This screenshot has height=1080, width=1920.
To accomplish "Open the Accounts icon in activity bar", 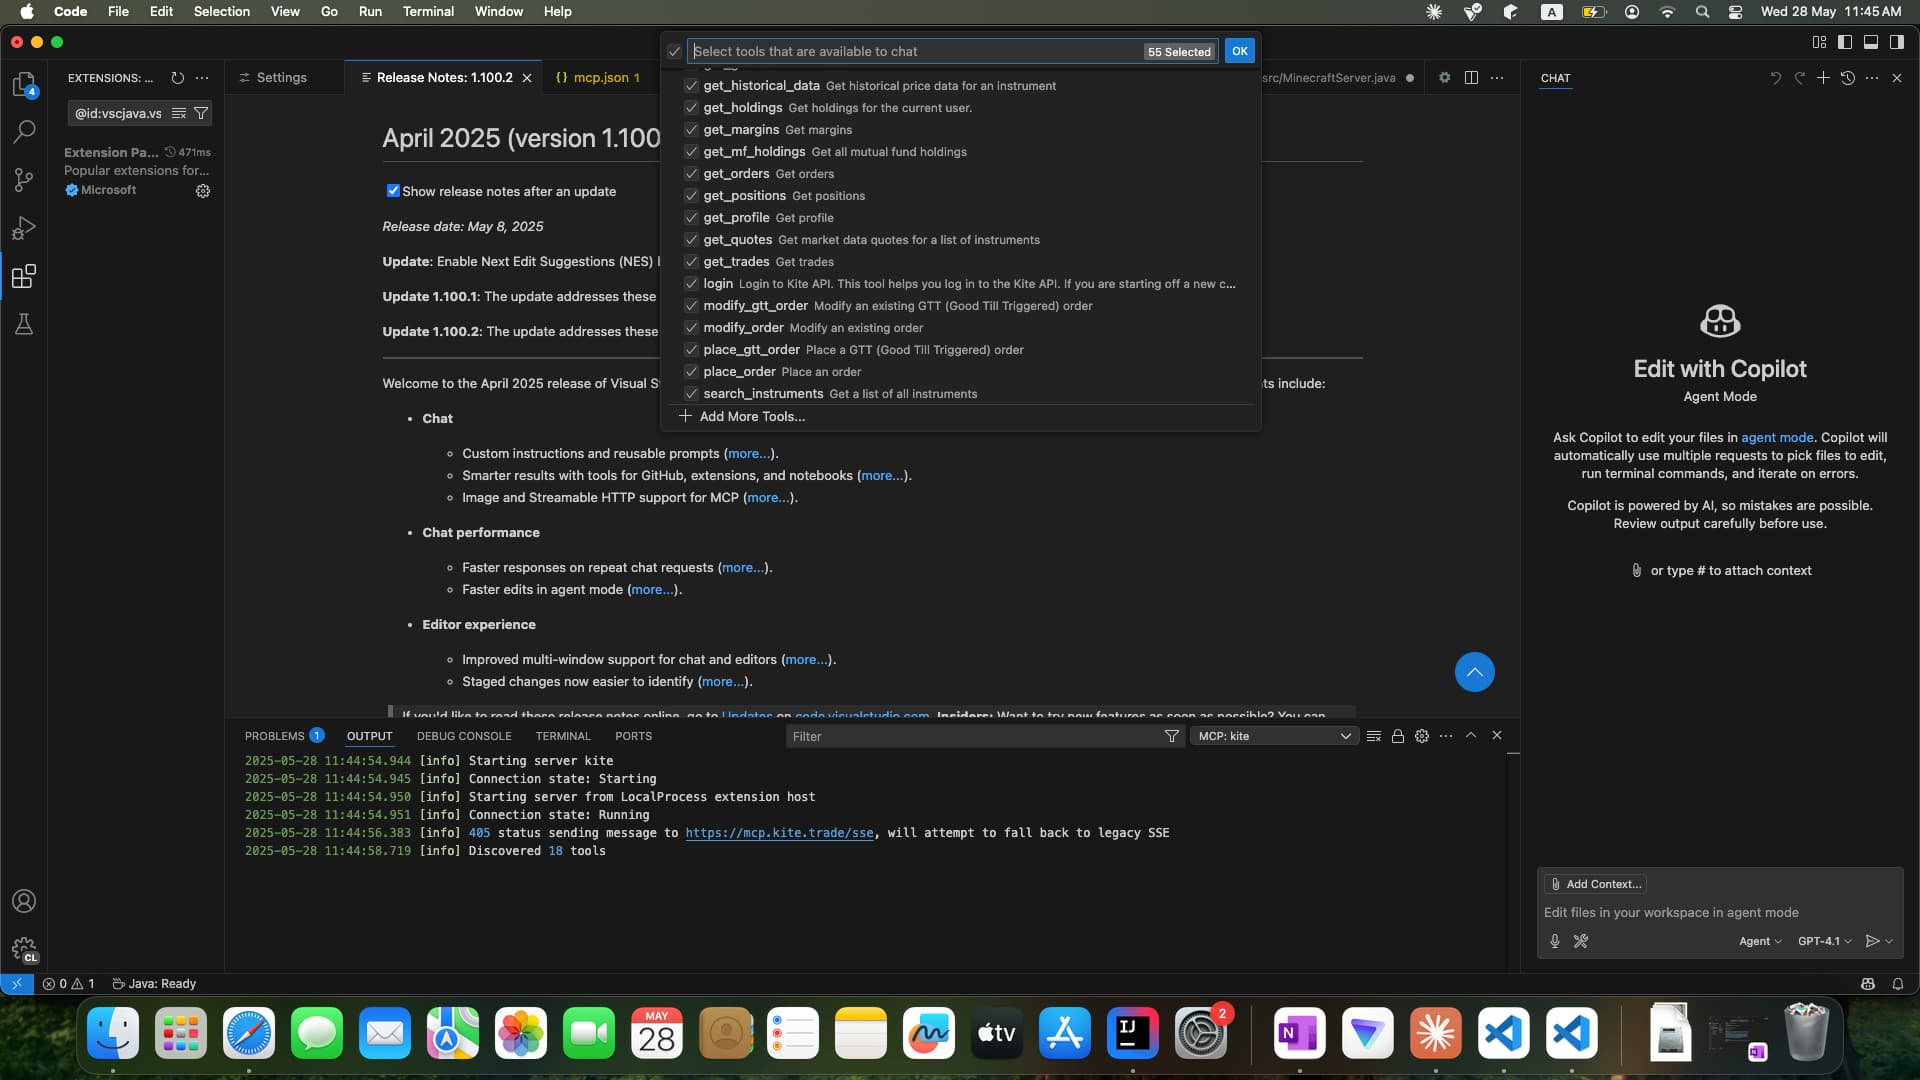I will [24, 901].
